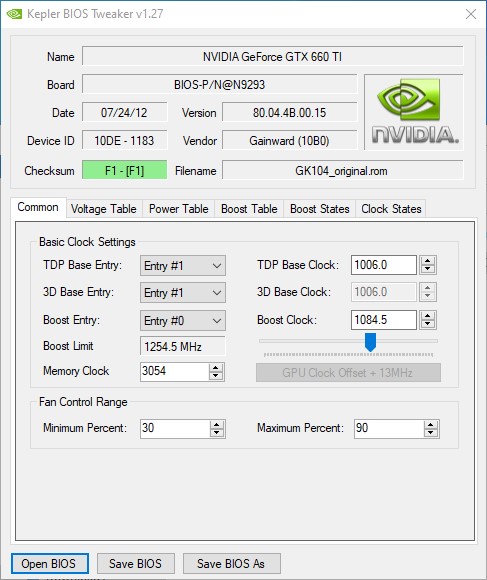
Task: Click the GPU Clock Offset + 13MHz button
Action: [348, 372]
